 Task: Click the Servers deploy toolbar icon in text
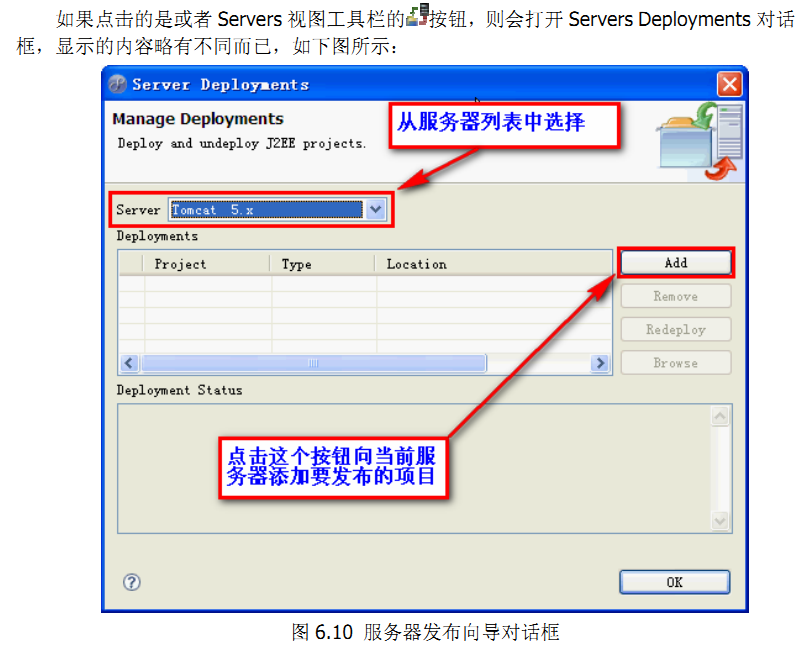pos(418,15)
